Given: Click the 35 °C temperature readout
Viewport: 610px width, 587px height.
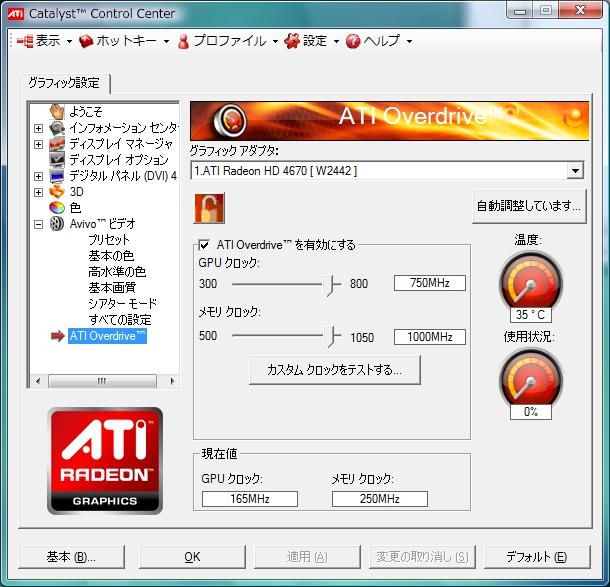Looking at the screenshot, I should [531, 314].
